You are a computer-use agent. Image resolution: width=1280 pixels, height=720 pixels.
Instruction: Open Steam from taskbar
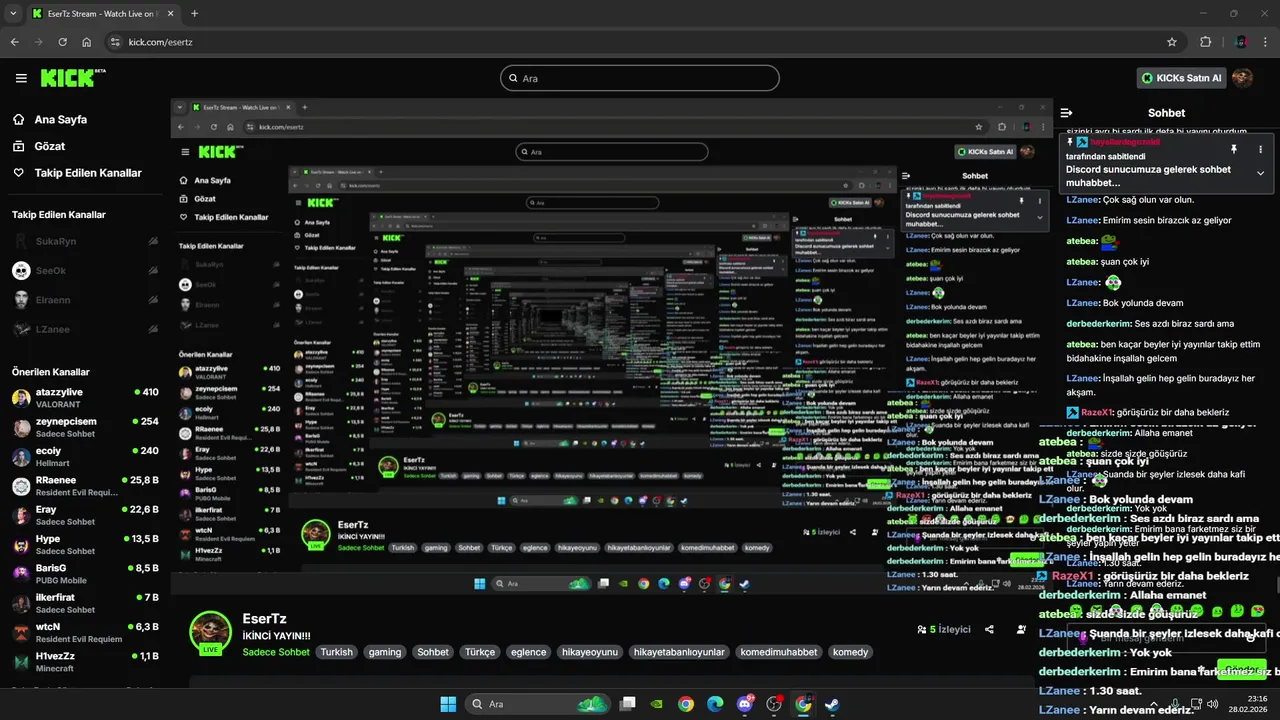click(x=832, y=704)
